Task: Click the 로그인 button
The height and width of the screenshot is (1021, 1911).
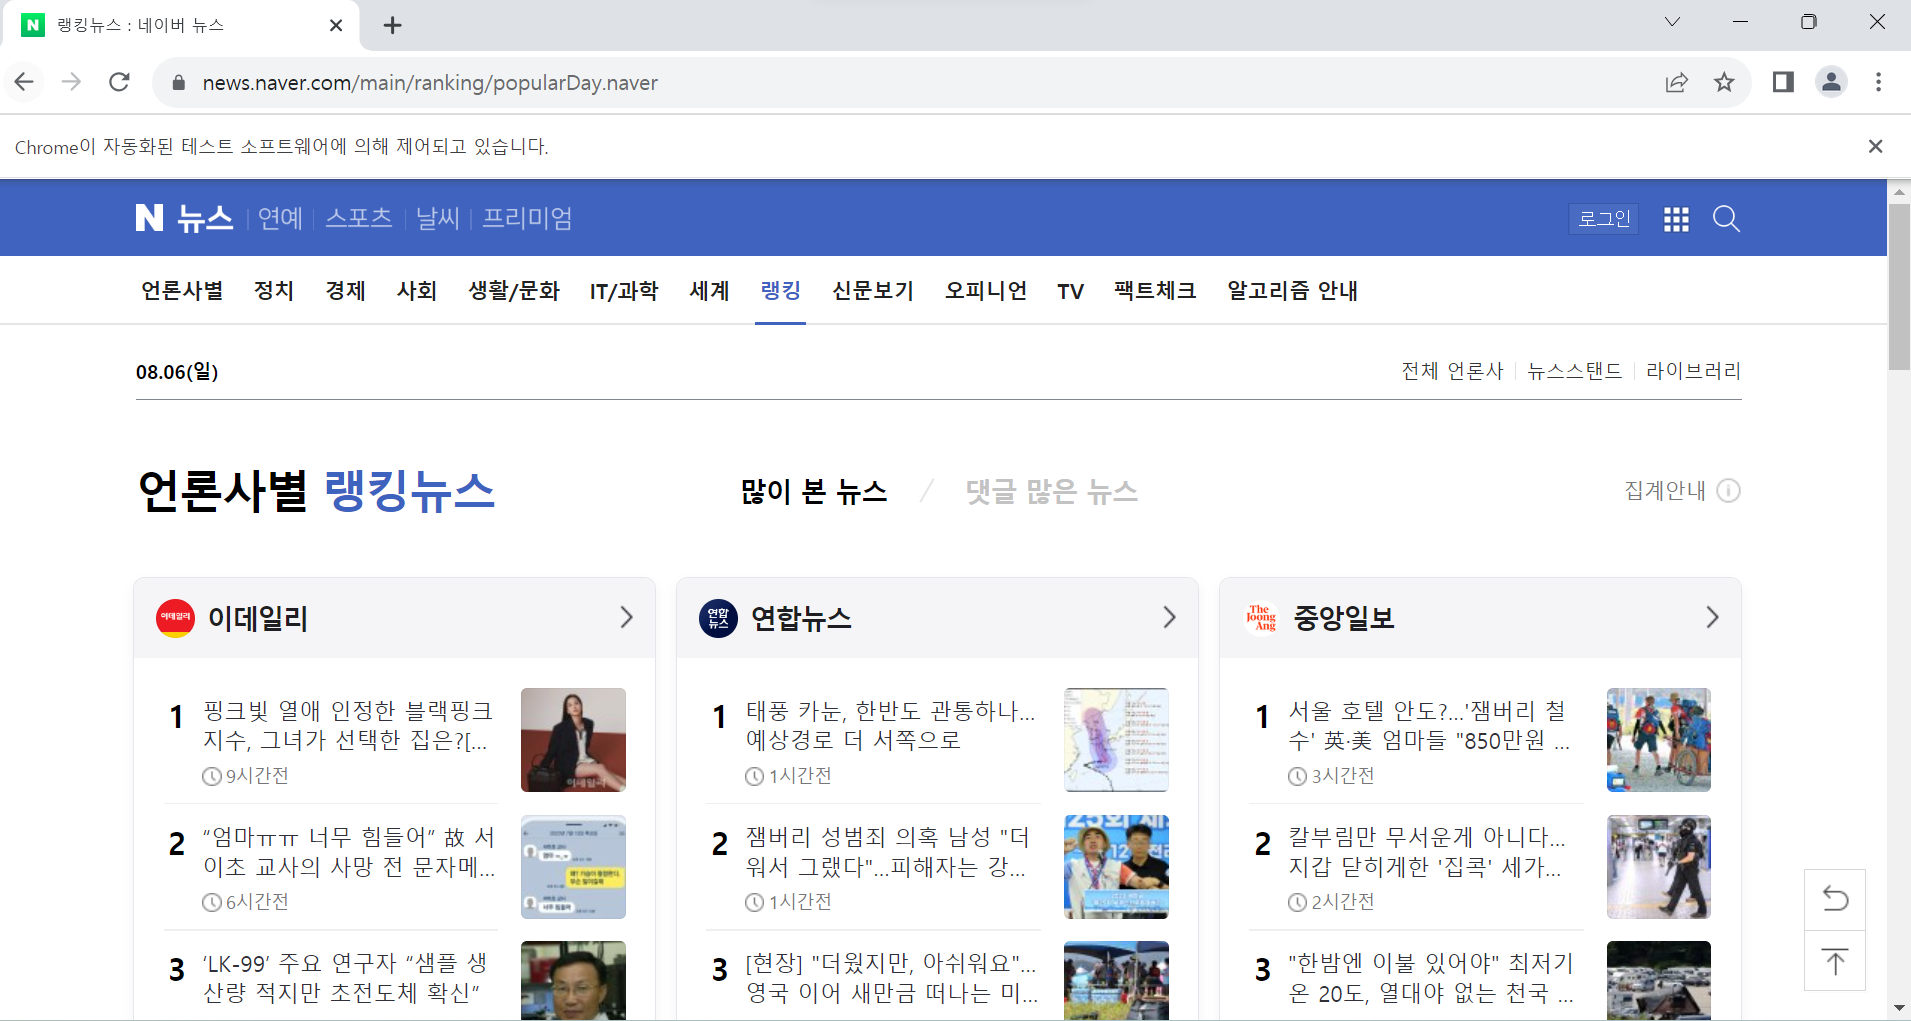Action: pyautogui.click(x=1604, y=219)
